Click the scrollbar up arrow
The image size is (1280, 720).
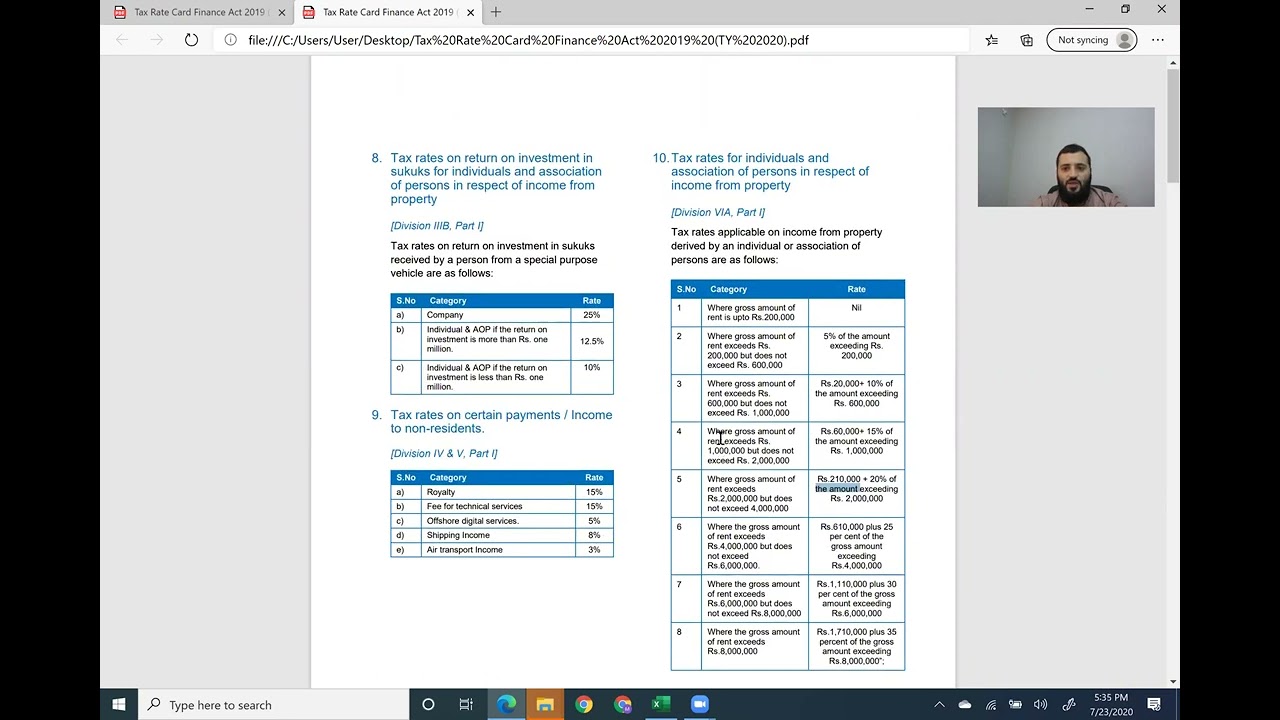(1173, 63)
